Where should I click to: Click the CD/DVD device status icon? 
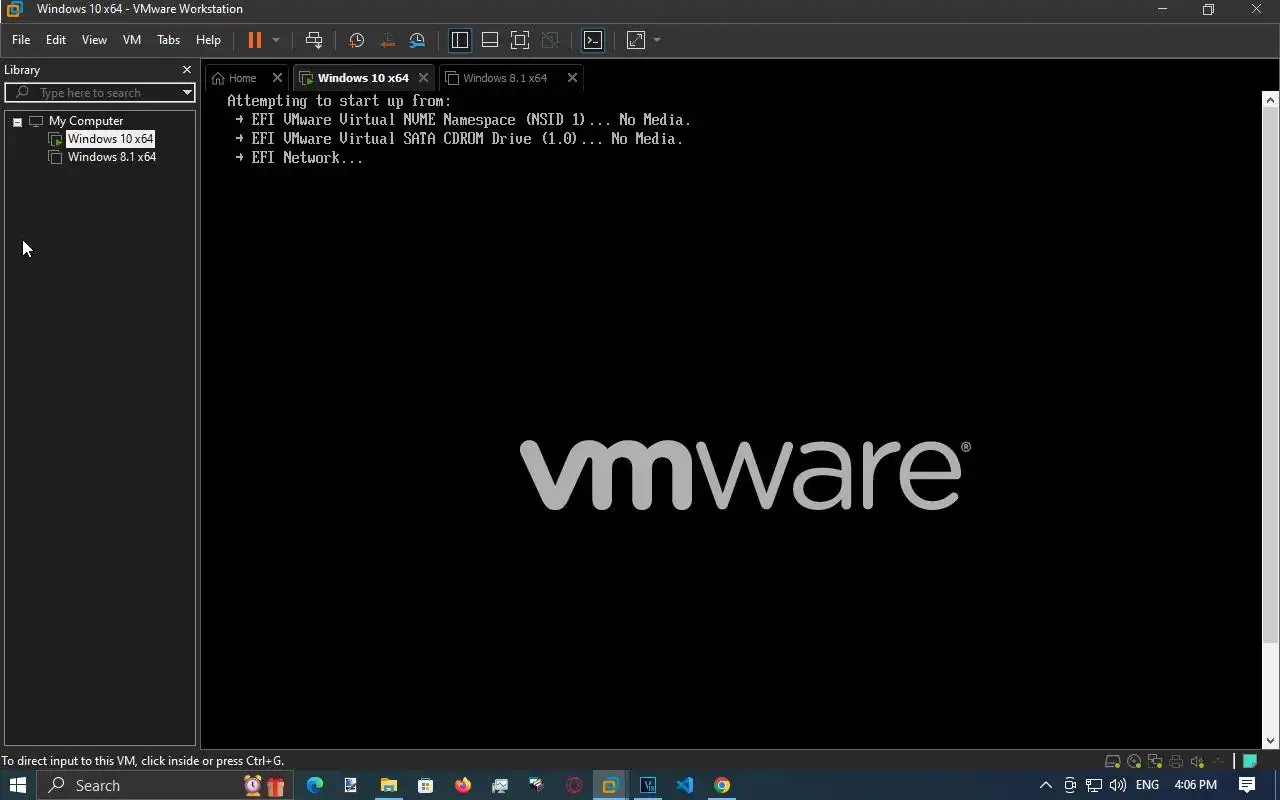point(1134,762)
